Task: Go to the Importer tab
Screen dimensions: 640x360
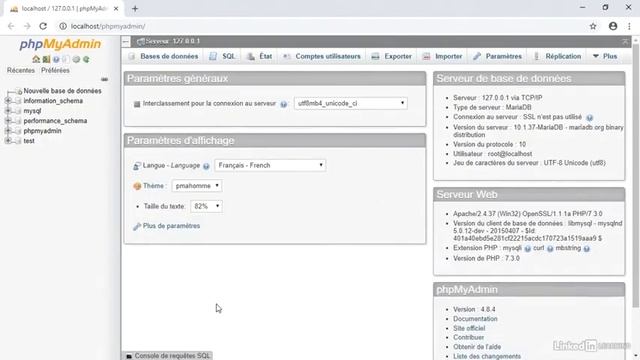Action: [442, 56]
